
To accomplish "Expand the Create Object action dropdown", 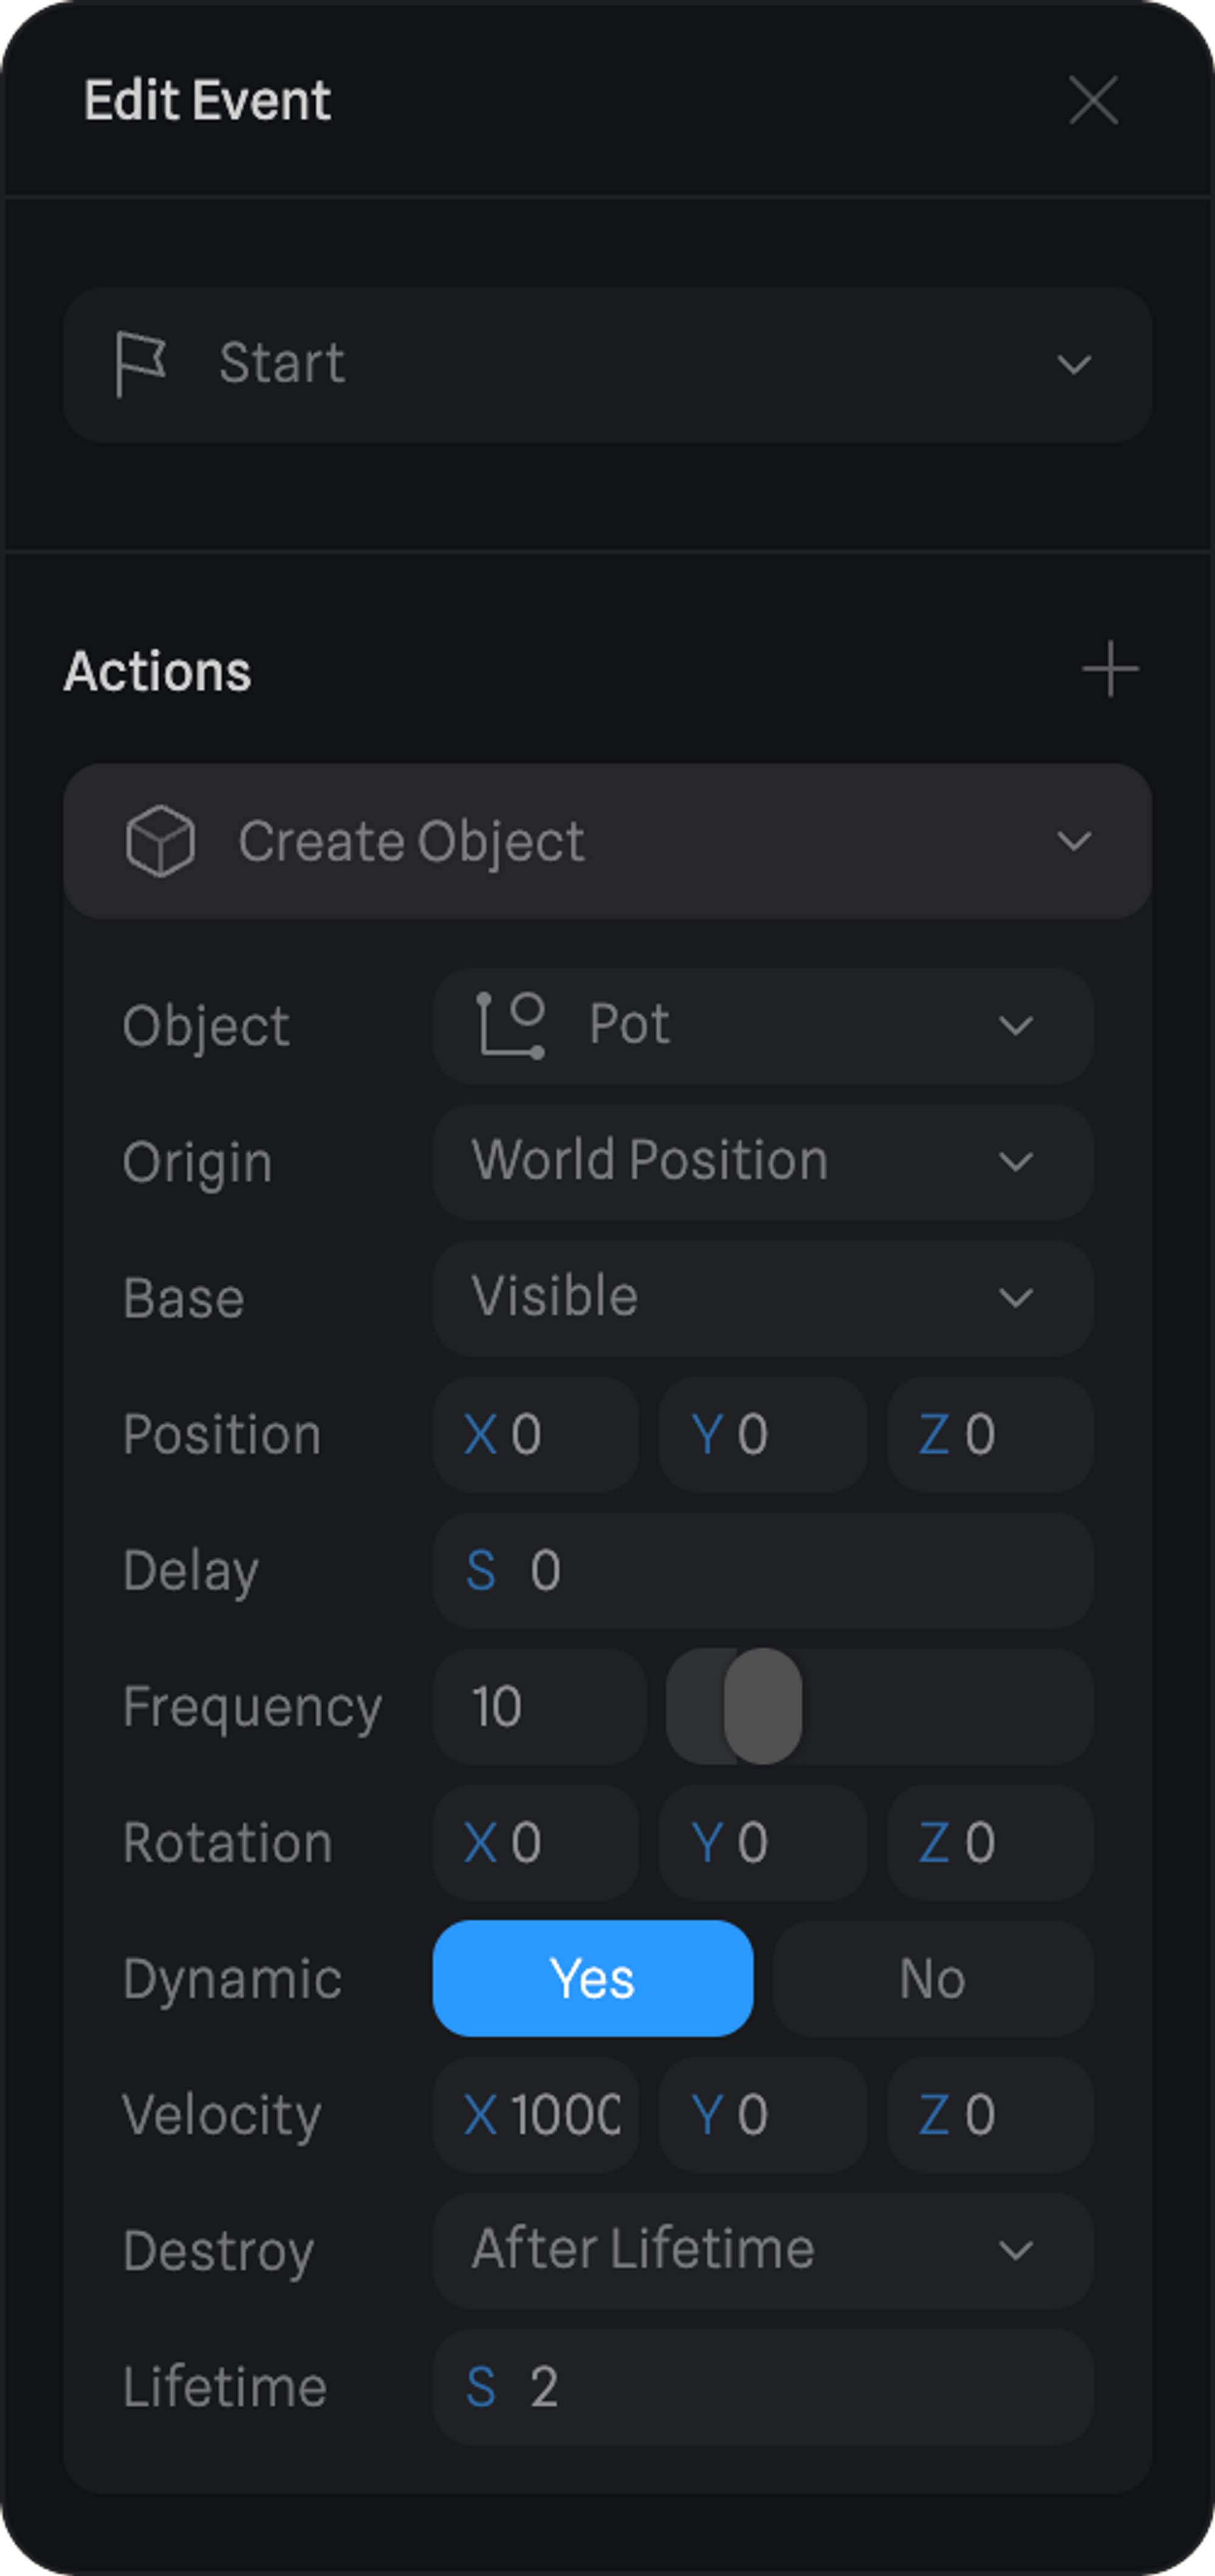I will [1073, 841].
